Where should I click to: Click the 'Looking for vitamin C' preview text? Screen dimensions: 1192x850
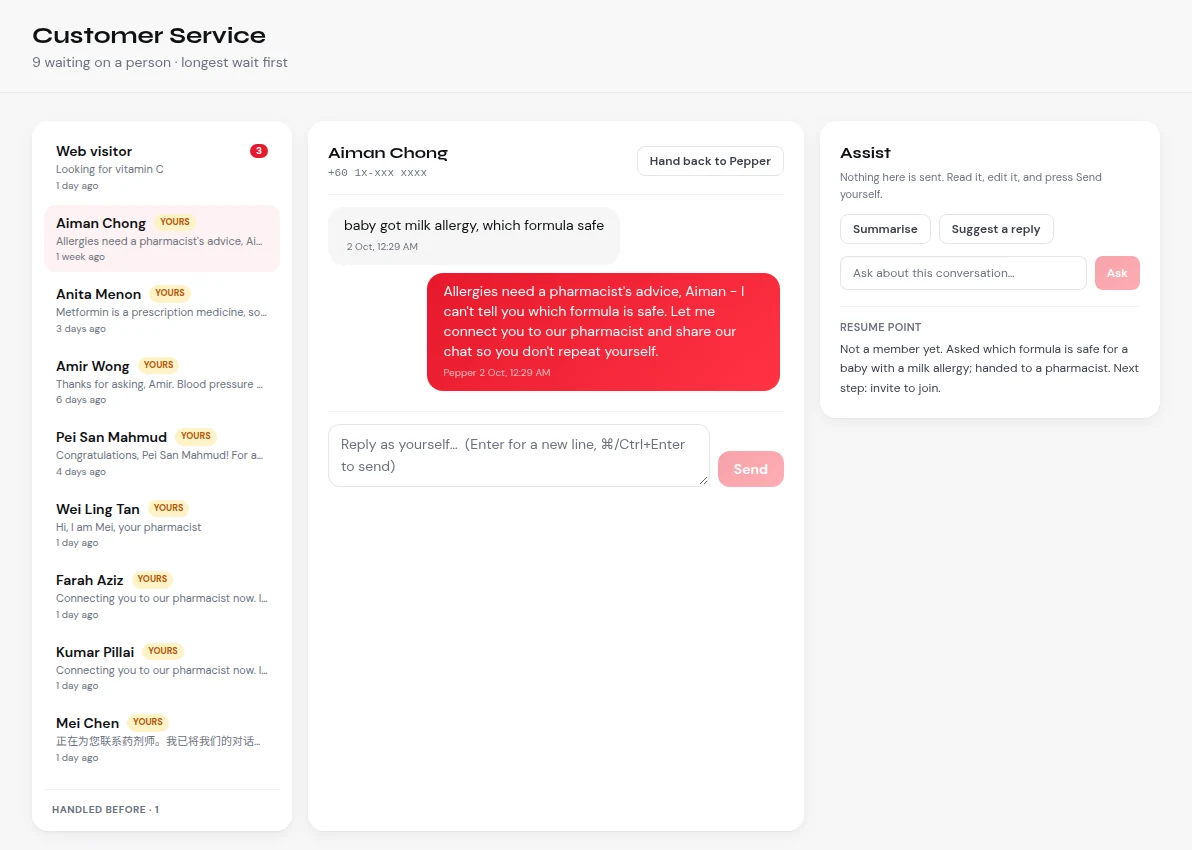point(109,170)
